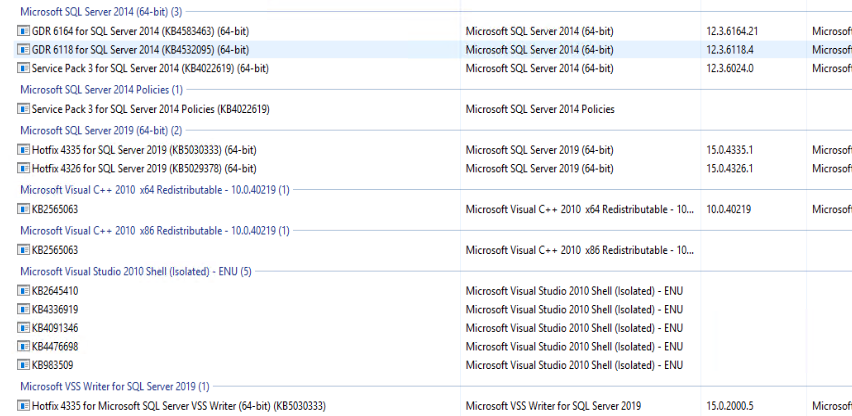Click program cell in the Hotfix 4326 row

point(540,168)
